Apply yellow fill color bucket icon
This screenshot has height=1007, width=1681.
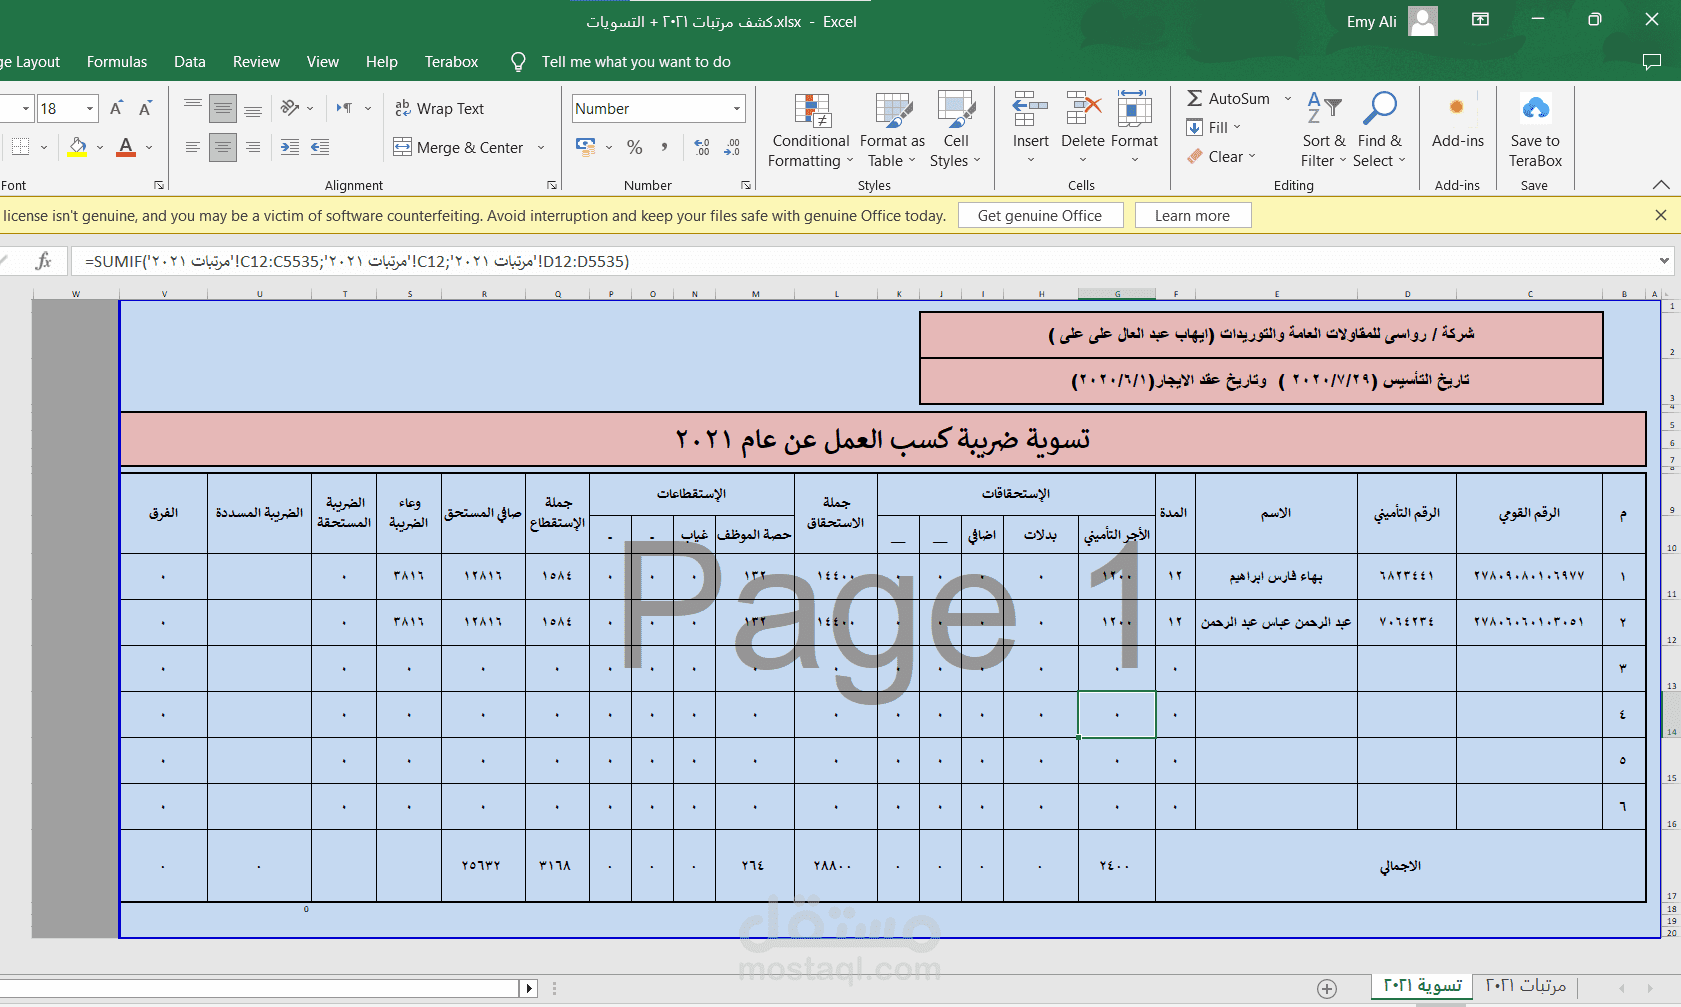click(78, 147)
